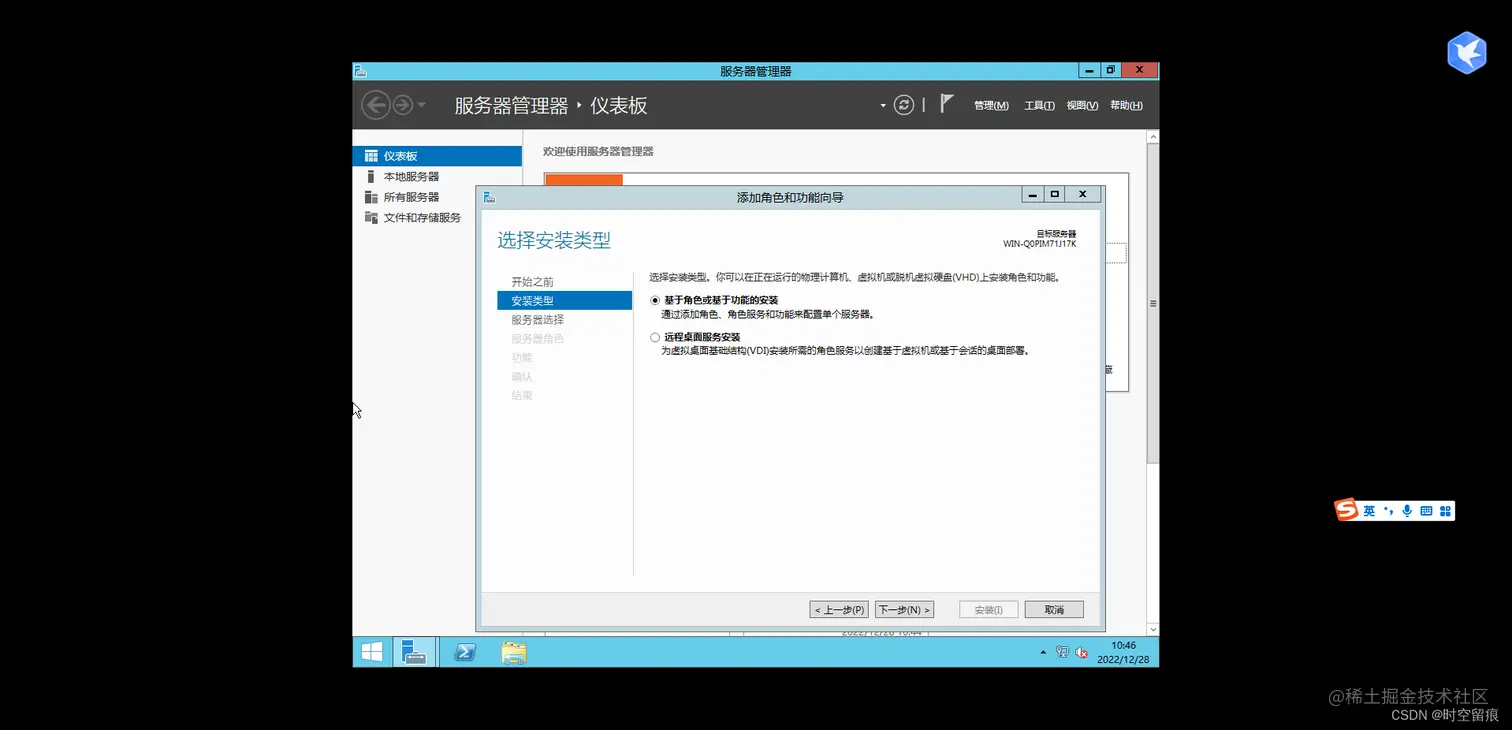Select 本地服务器 in the sidebar
The width and height of the screenshot is (1512, 730).
[412, 176]
